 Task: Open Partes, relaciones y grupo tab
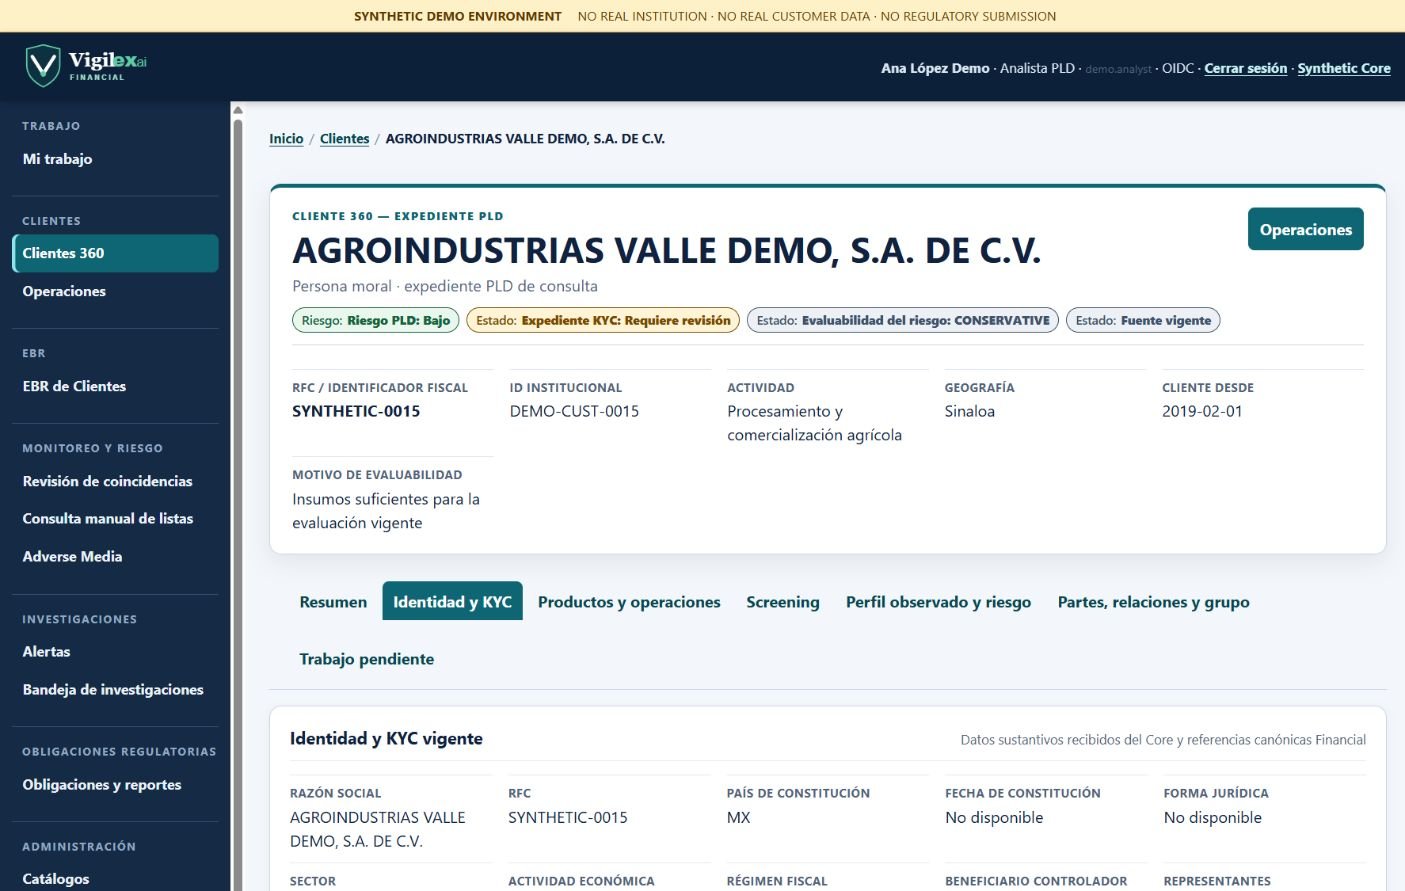(x=1154, y=602)
